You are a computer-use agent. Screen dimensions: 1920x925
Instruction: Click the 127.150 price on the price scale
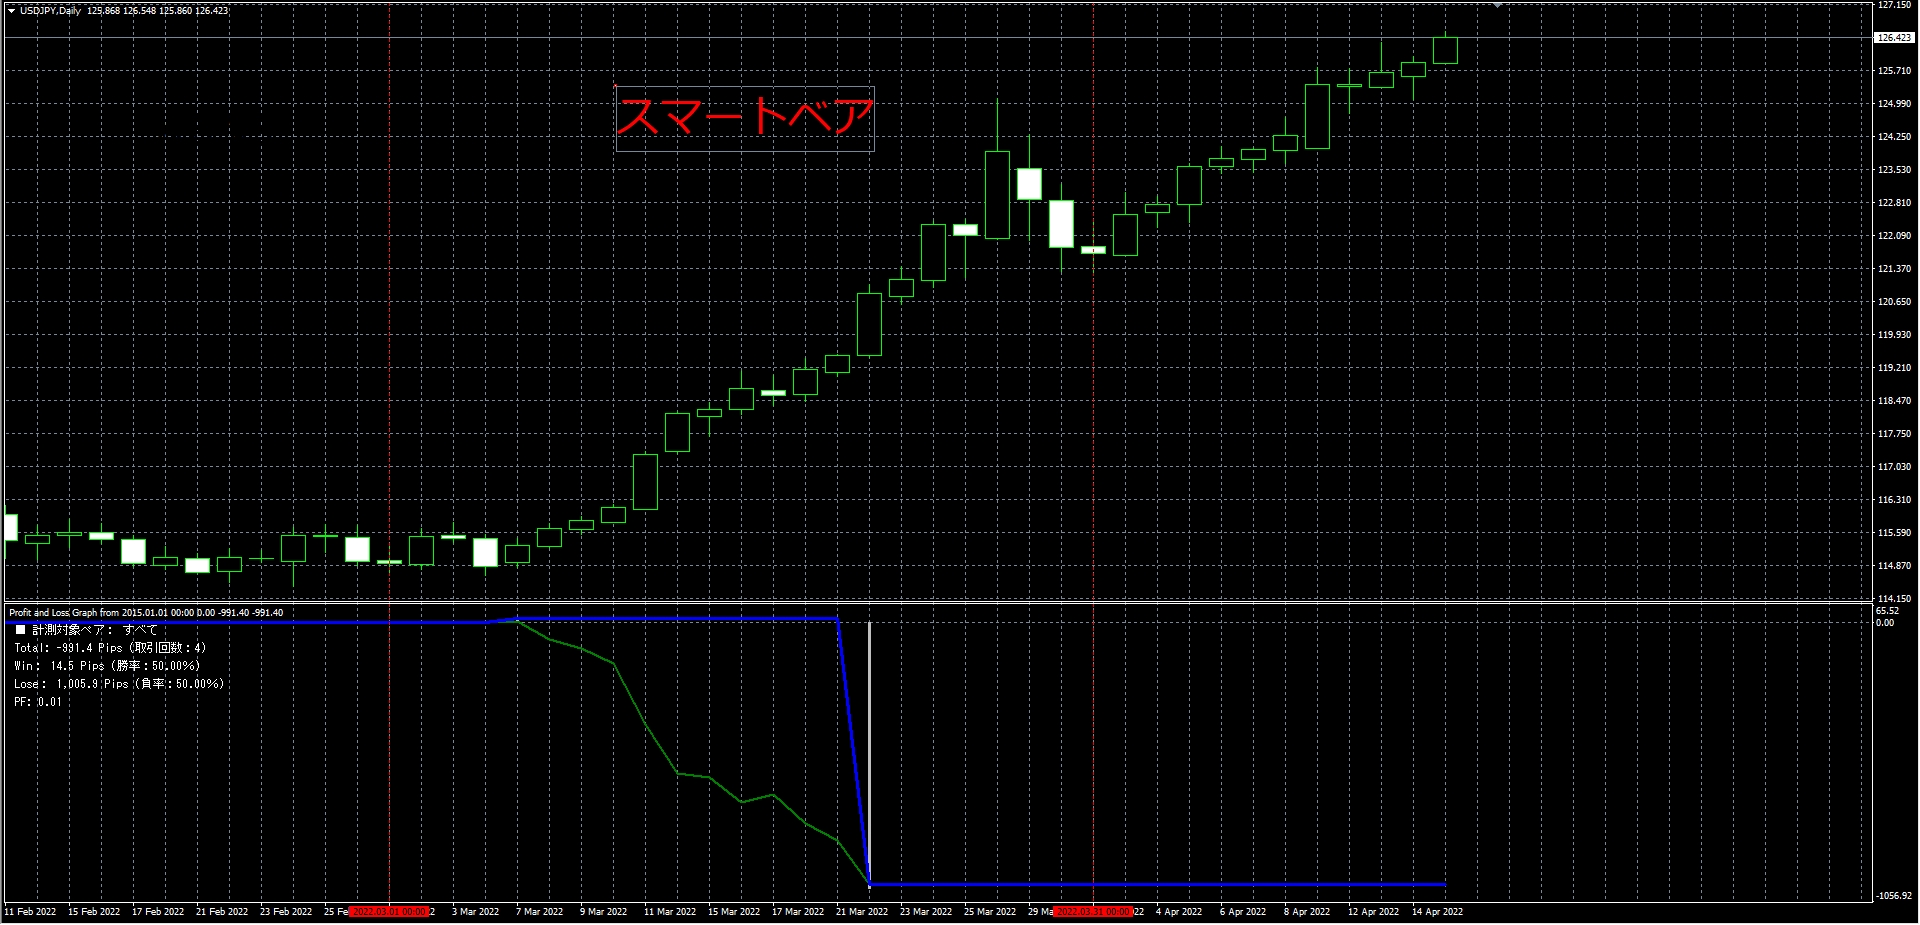pyautogui.click(x=1893, y=5)
